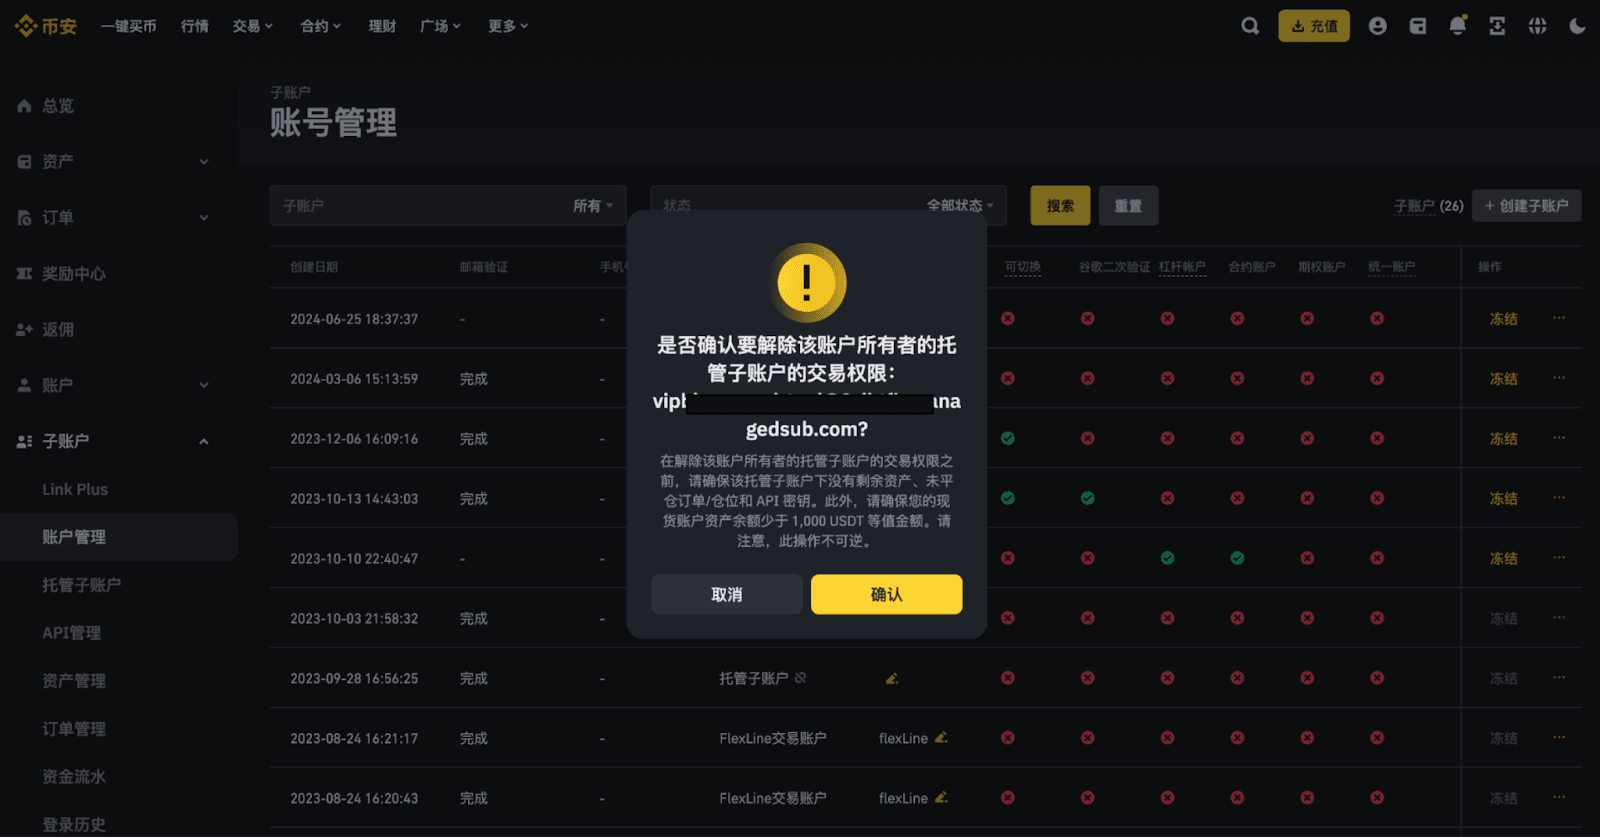Open the 交易 menu in top navigation

tap(252, 26)
